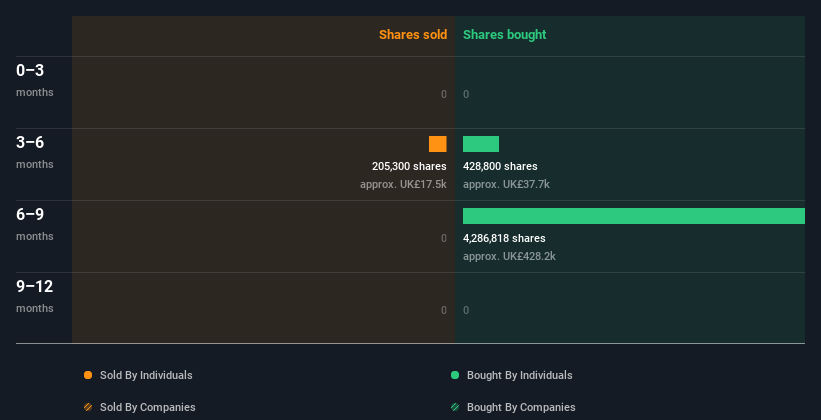The width and height of the screenshot is (821, 420).
Task: Click the orange Sold By Individuals legend dot
Action: [88, 375]
